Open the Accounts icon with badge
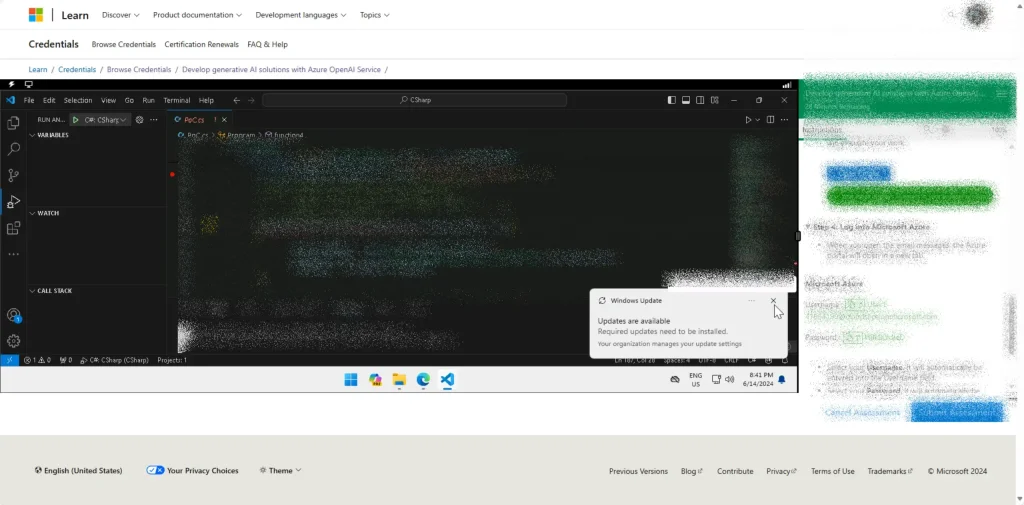 coord(13,315)
